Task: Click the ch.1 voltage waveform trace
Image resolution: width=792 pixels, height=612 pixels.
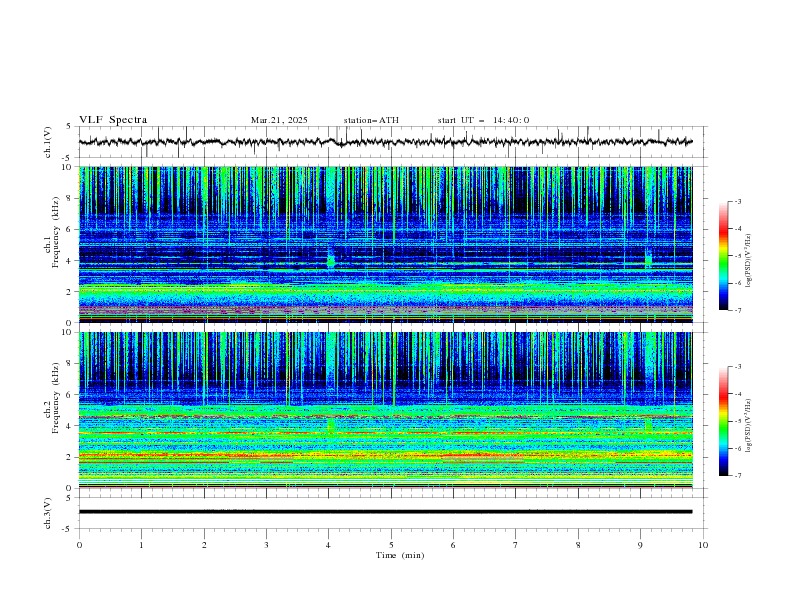Action: (385, 142)
